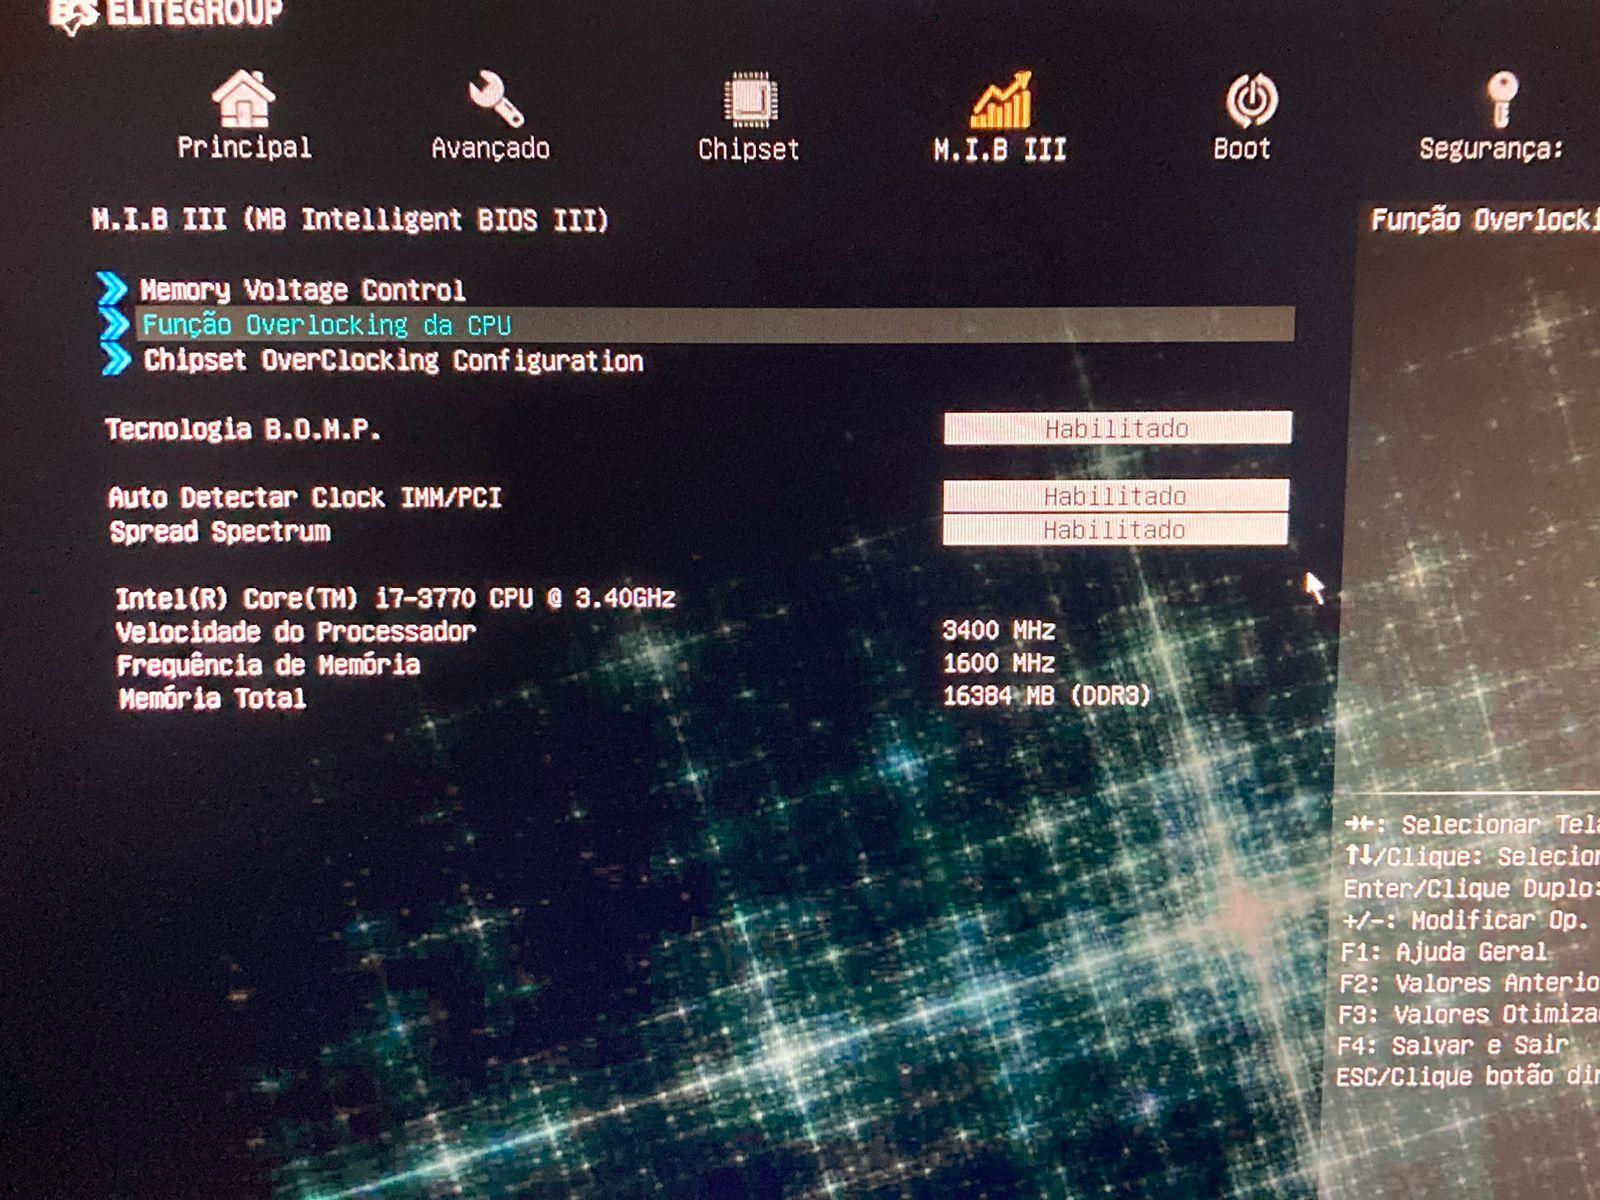Image resolution: width=1600 pixels, height=1200 pixels.
Task: Open Função Overlocking da CPU submenu
Action: tap(715, 325)
